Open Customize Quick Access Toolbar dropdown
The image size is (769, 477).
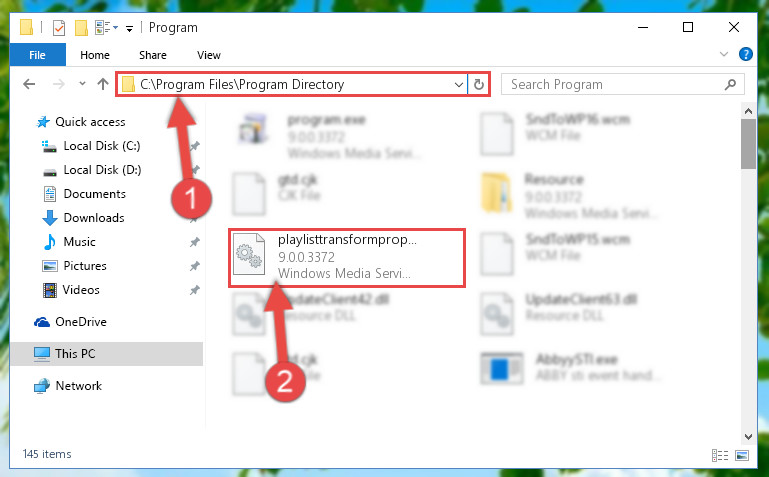click(x=129, y=28)
